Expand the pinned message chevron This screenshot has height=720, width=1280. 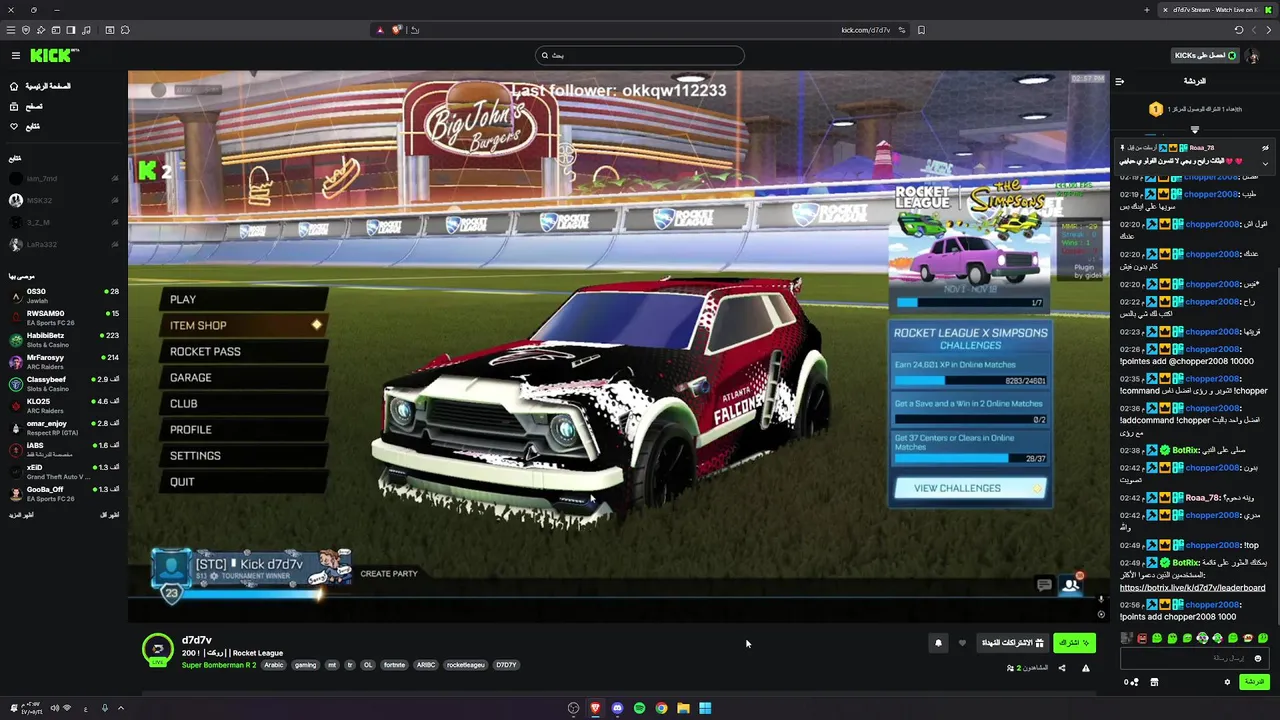pos(1265,163)
